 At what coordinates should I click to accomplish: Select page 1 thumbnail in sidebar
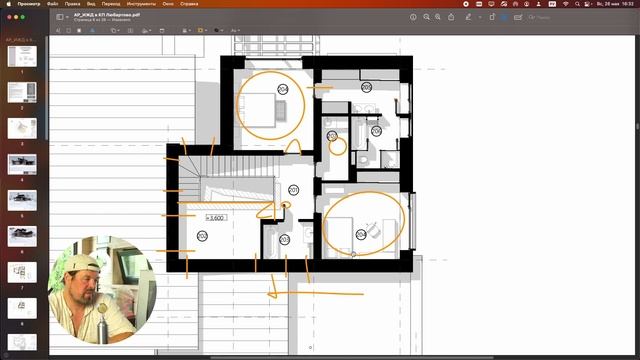click(22, 56)
